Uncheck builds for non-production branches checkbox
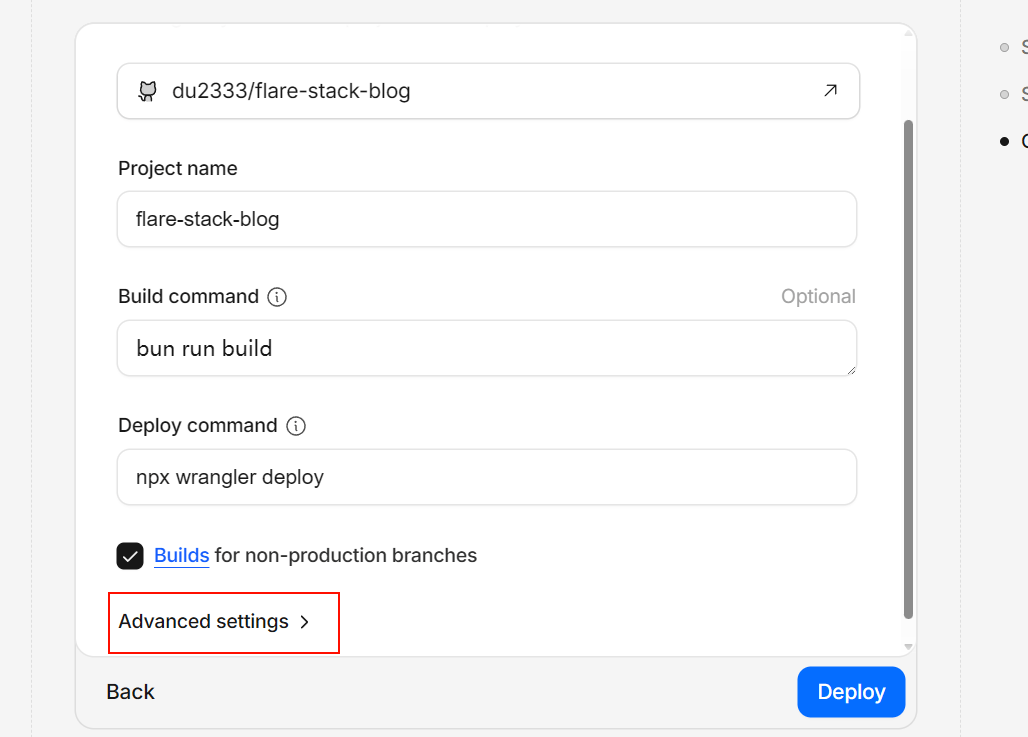This screenshot has width=1028, height=737. coord(130,556)
